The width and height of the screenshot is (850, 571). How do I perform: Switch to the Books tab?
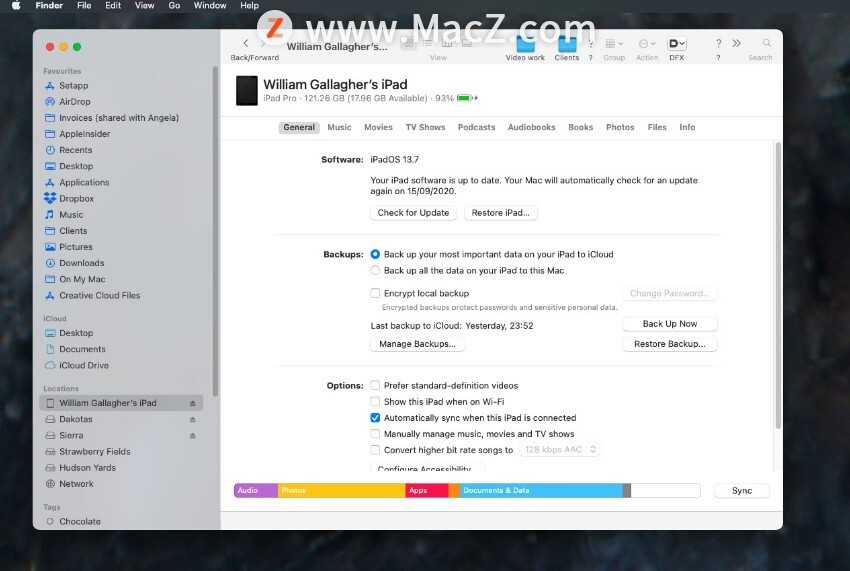(x=581, y=127)
